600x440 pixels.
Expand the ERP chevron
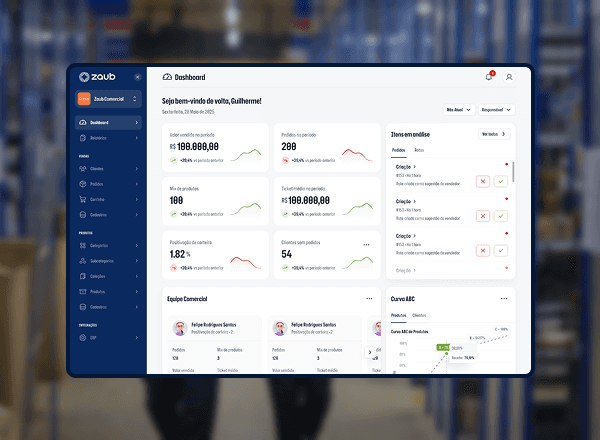[137, 337]
